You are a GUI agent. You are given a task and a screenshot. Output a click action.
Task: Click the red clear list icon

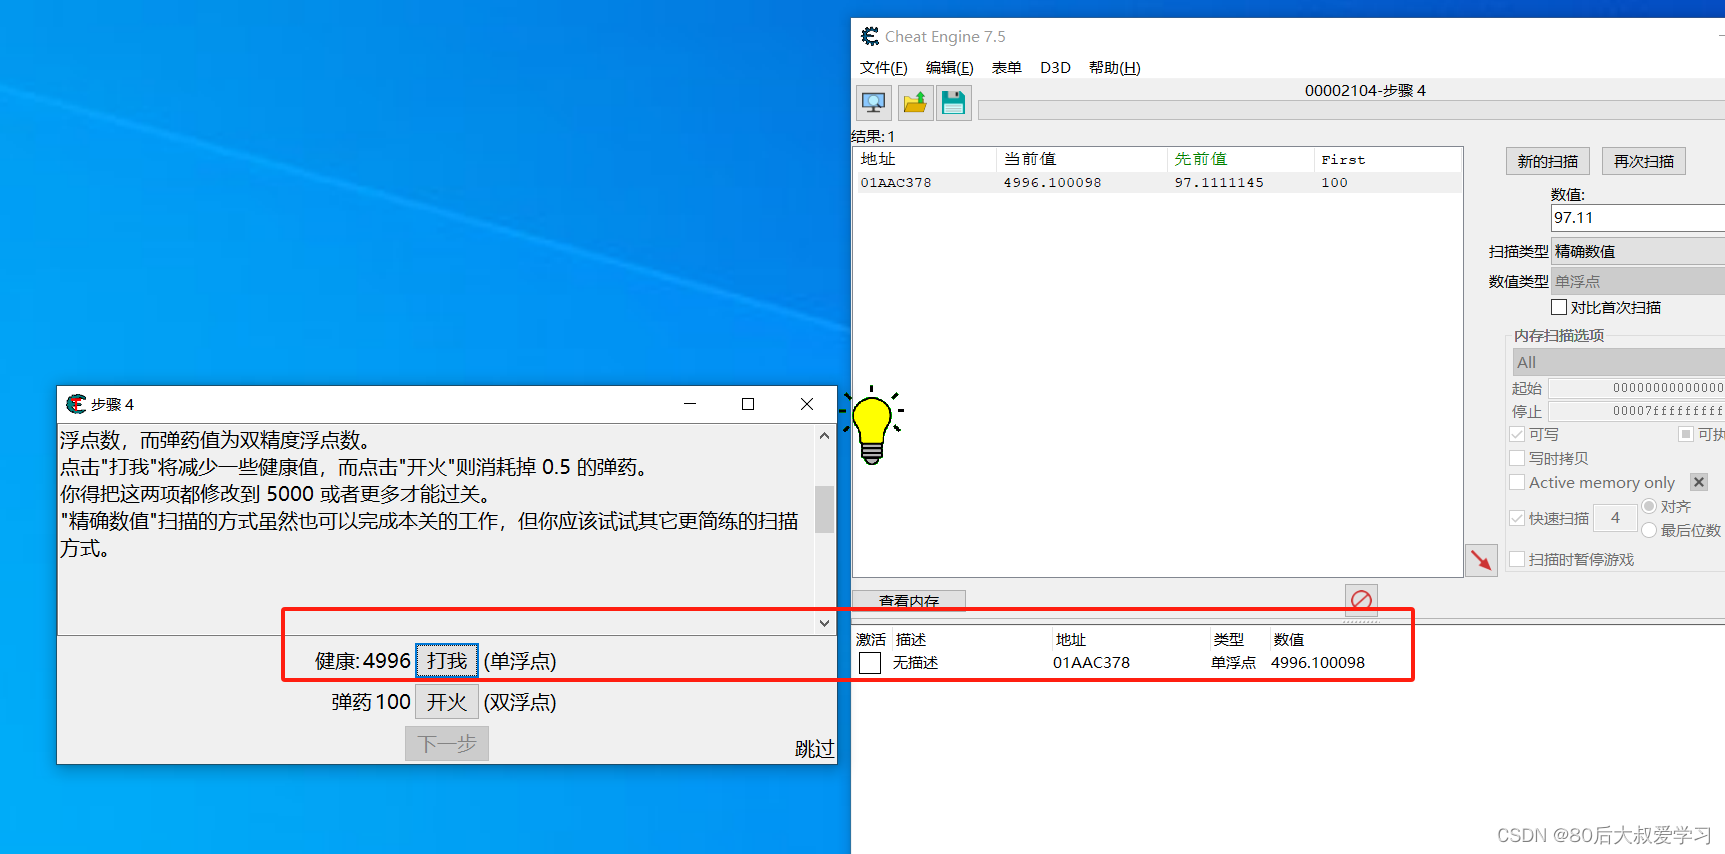click(x=1361, y=600)
